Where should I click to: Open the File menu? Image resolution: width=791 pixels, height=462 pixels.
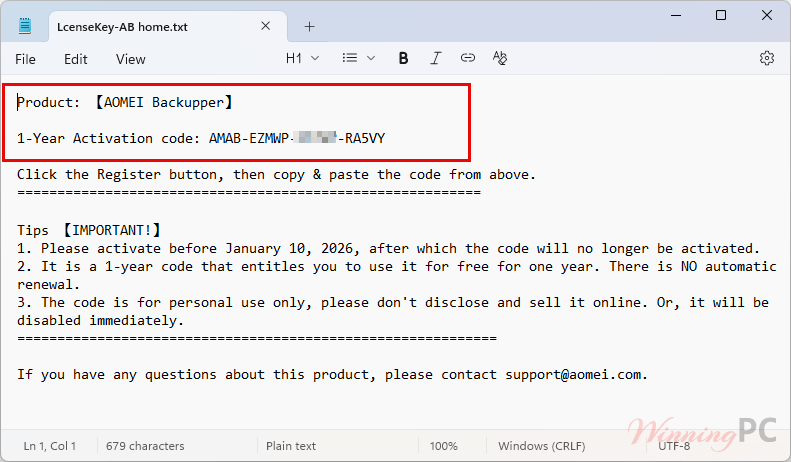[25, 59]
